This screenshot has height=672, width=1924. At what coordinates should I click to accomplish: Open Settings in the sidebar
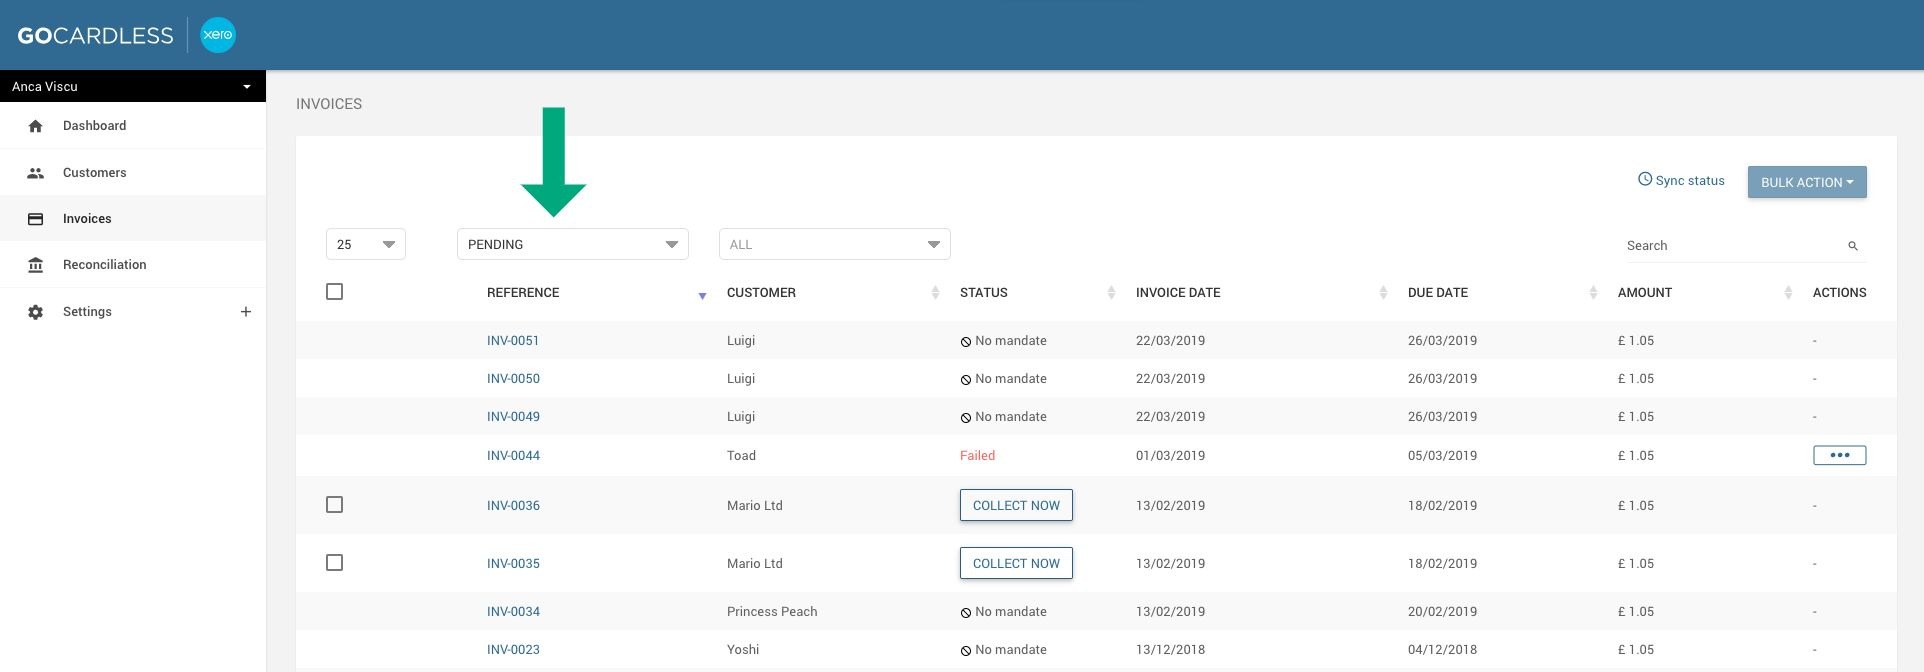(x=133, y=312)
